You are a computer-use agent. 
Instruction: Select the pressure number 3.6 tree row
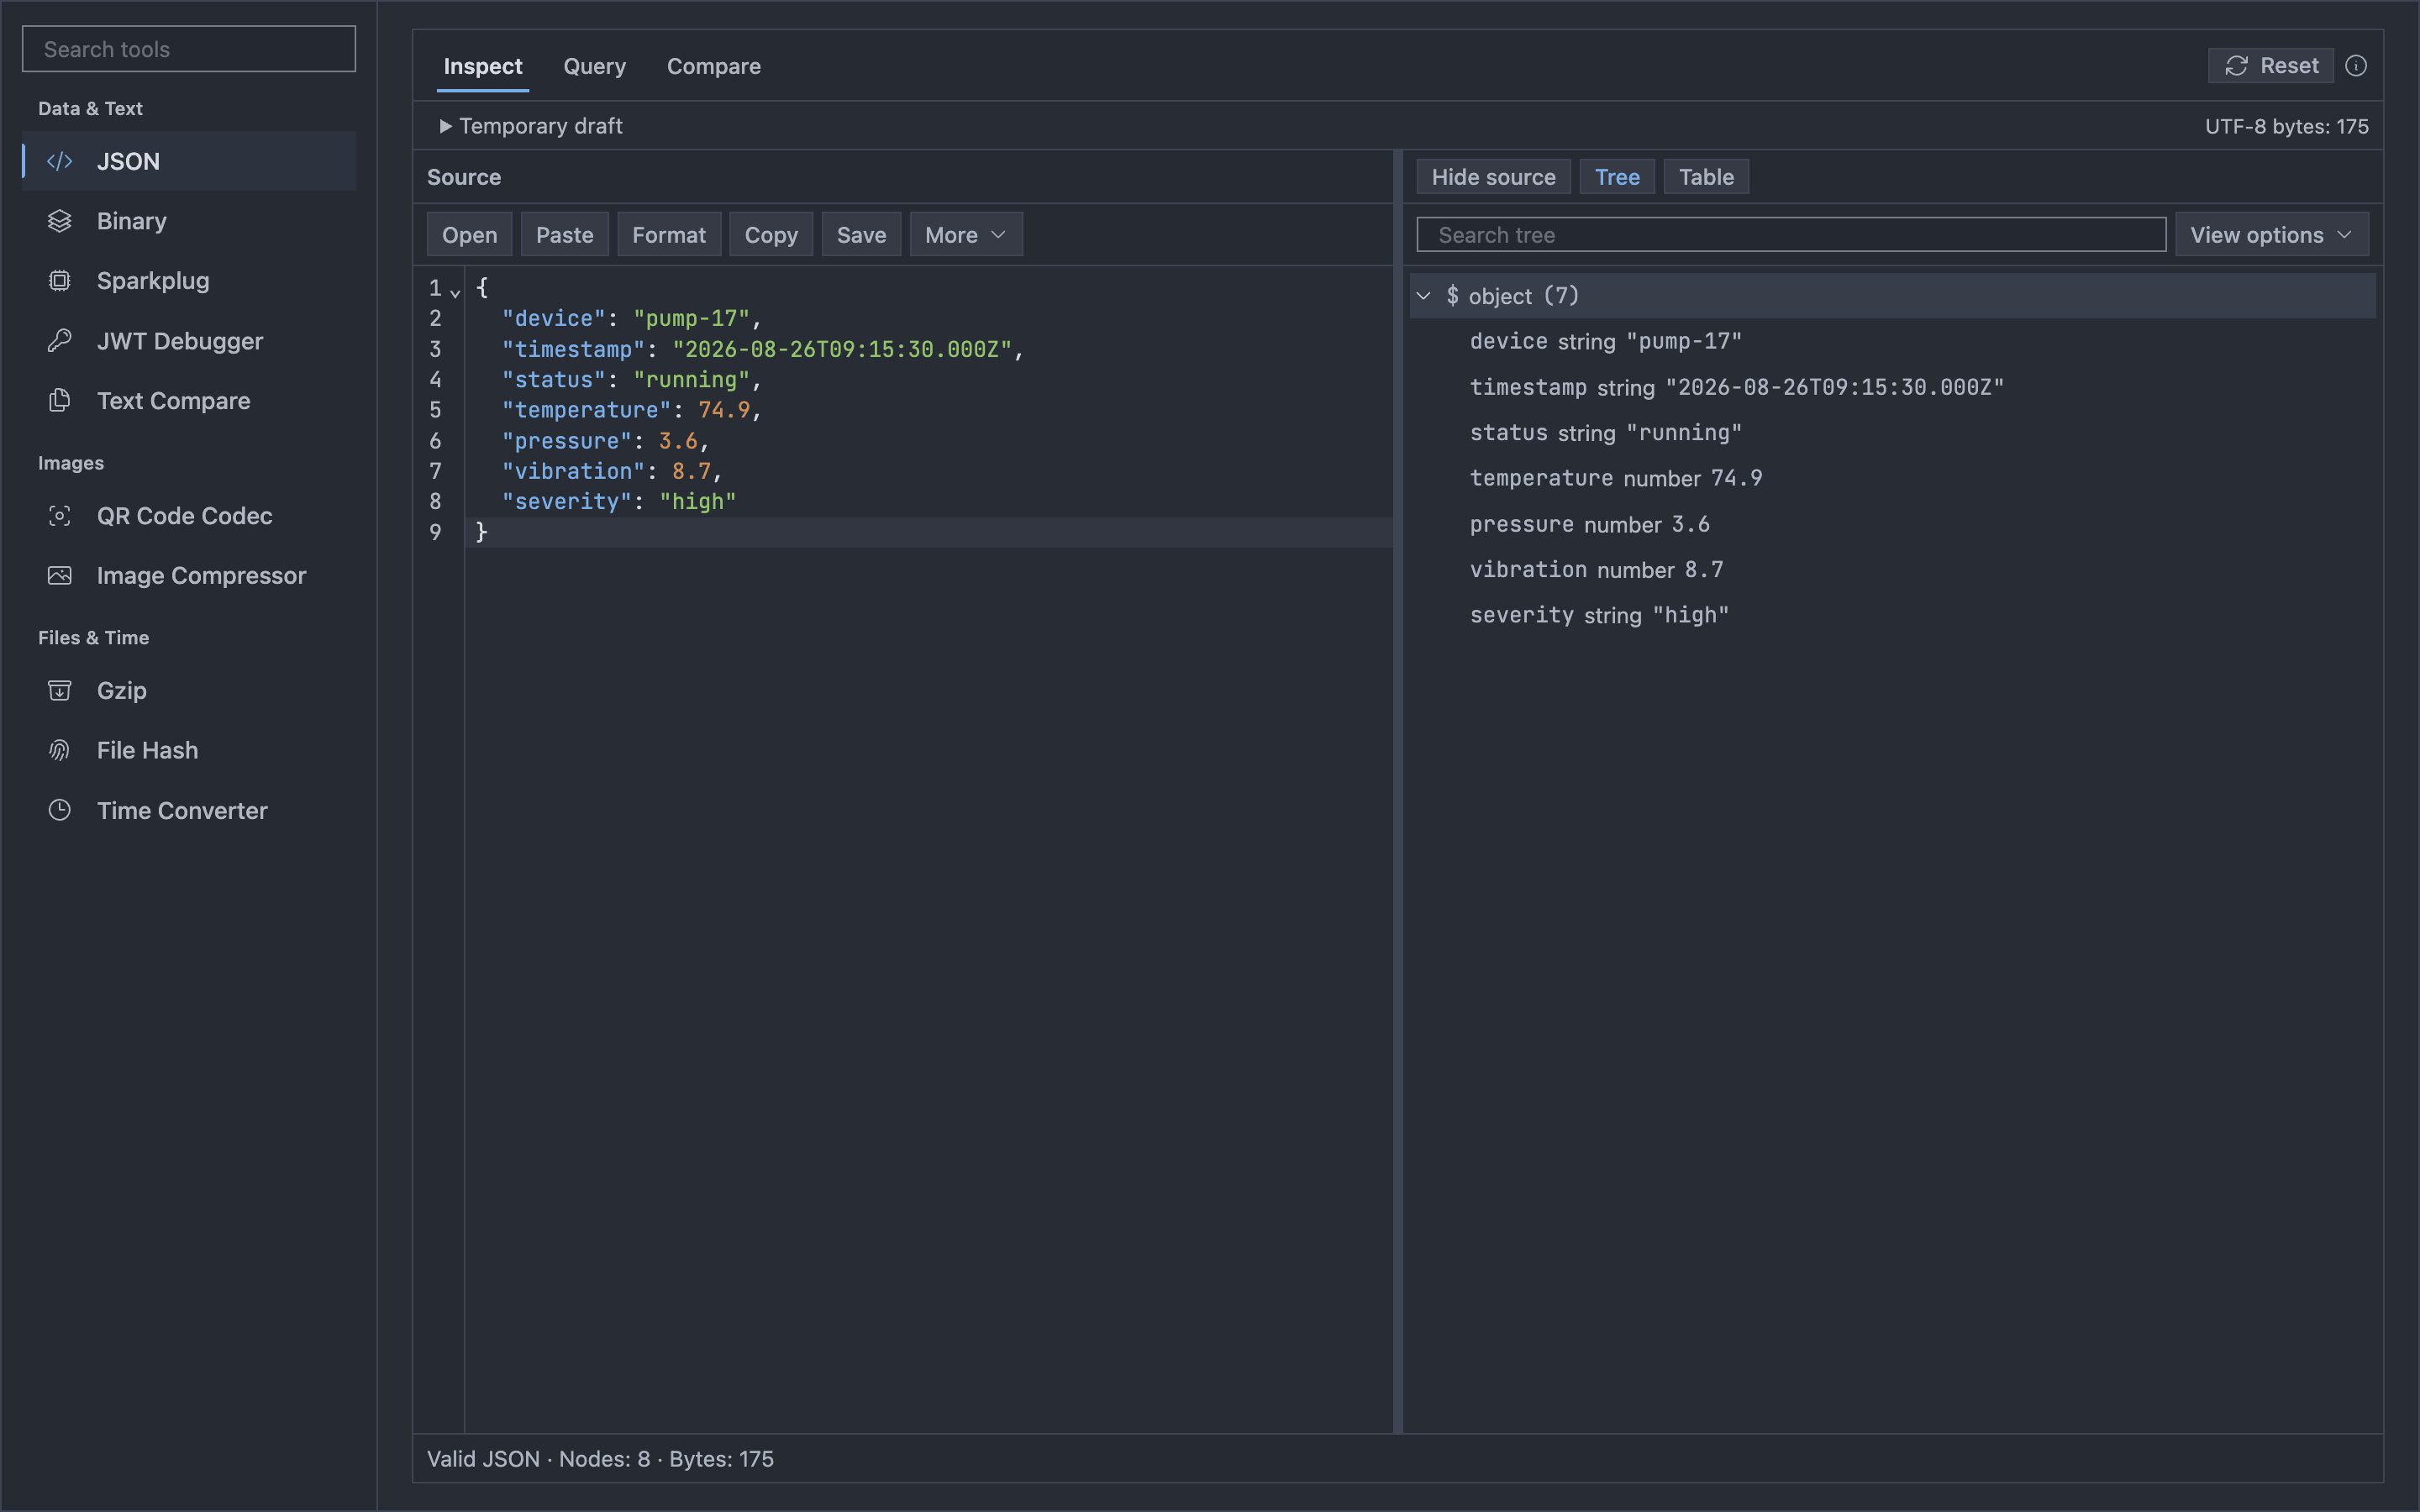click(x=1892, y=525)
